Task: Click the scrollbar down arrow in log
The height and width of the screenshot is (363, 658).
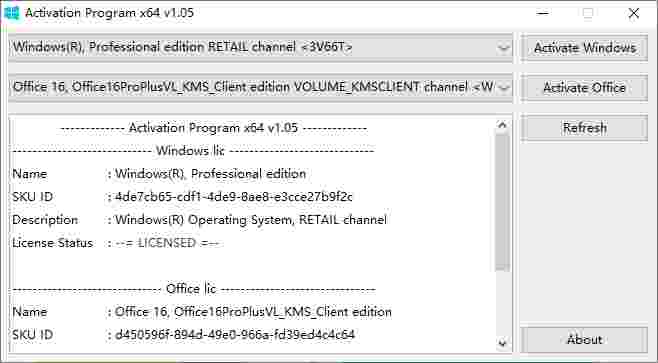Action: point(502,343)
